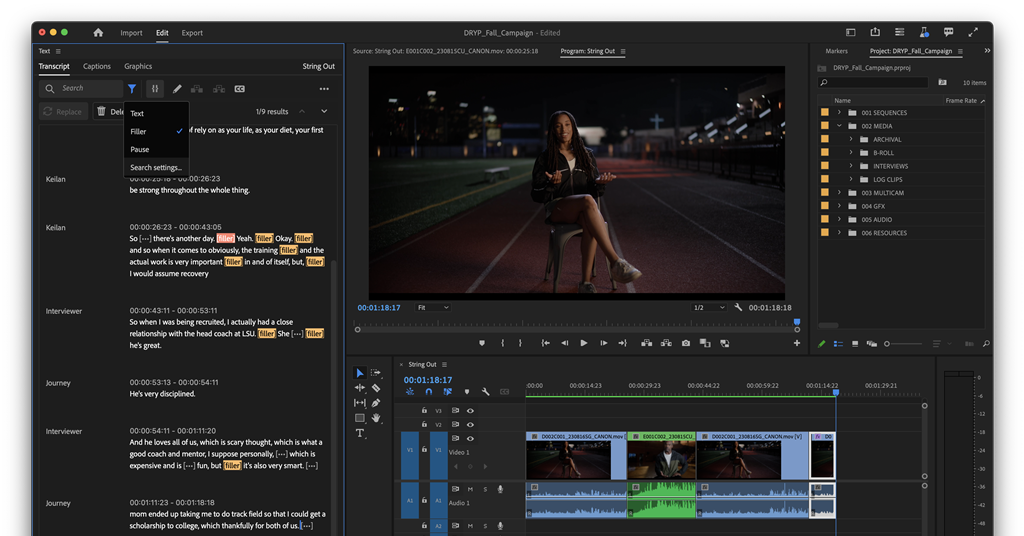The height and width of the screenshot is (536, 1024).
Task: Open the Beta flask icon
Action: (924, 32)
